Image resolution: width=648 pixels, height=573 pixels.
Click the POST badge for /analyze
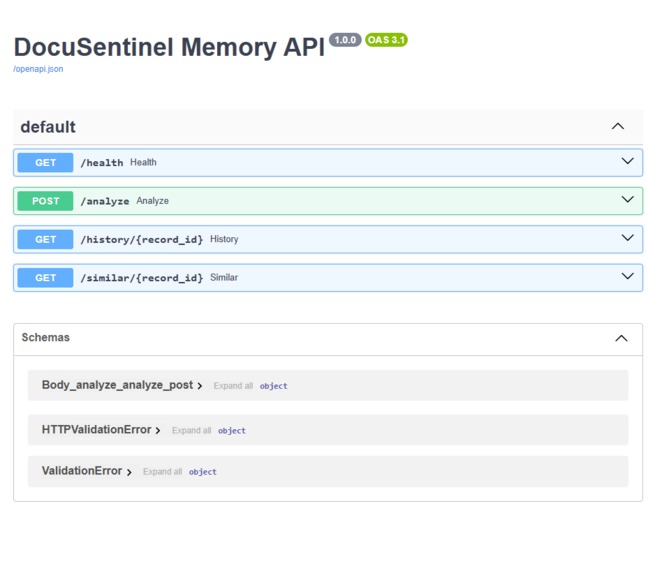click(x=45, y=201)
